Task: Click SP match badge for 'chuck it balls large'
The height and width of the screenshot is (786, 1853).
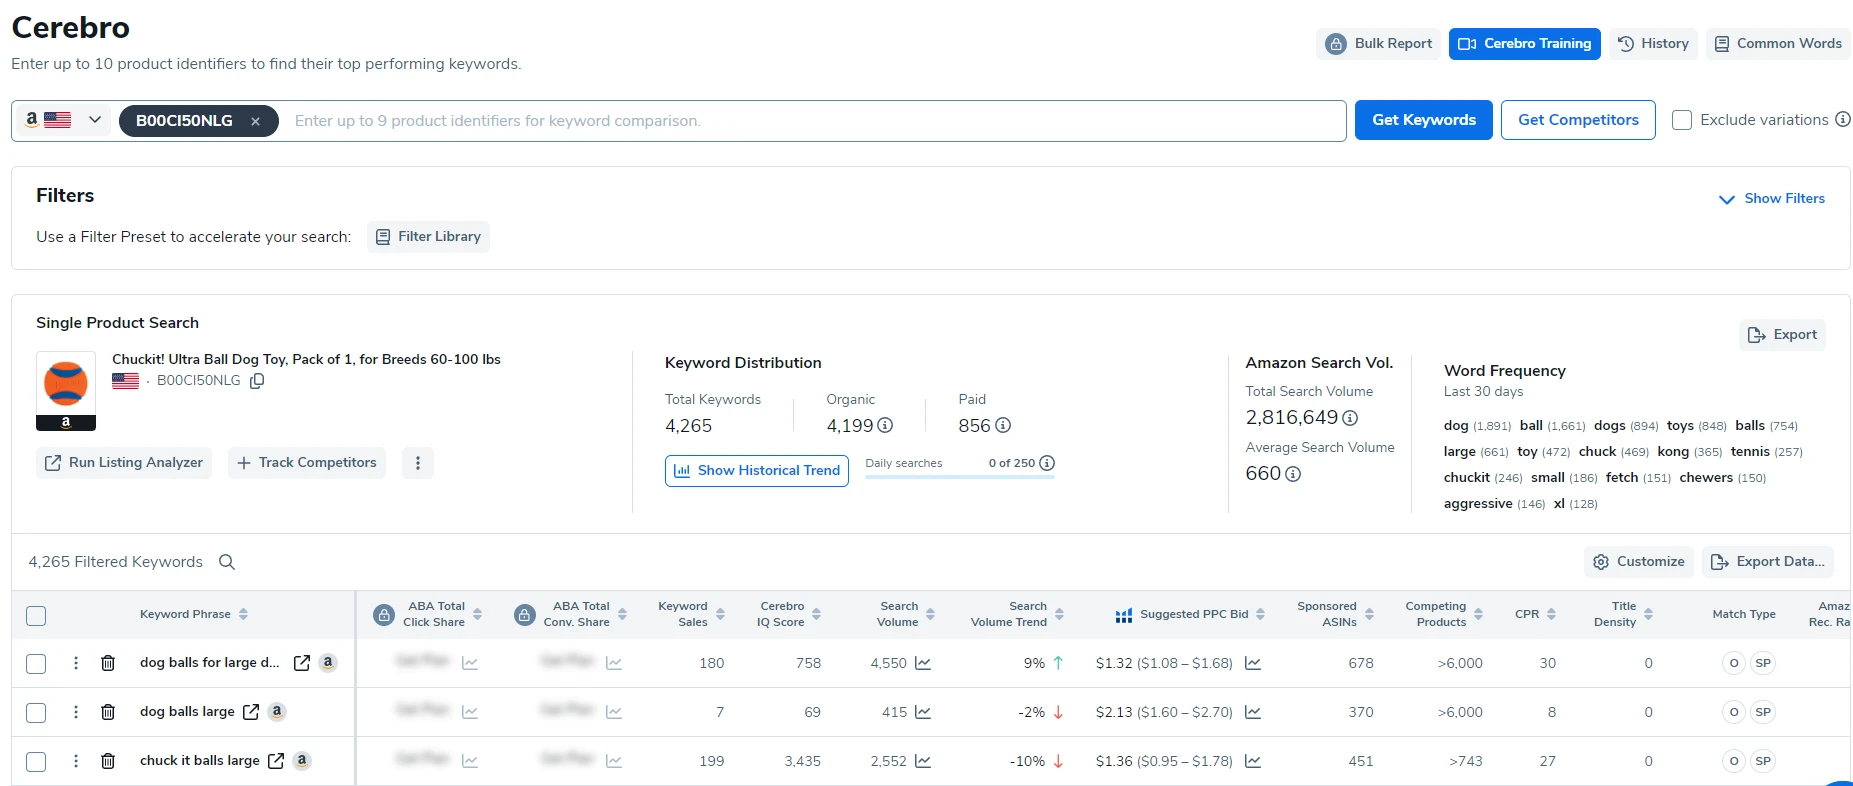Action: coord(1763,762)
